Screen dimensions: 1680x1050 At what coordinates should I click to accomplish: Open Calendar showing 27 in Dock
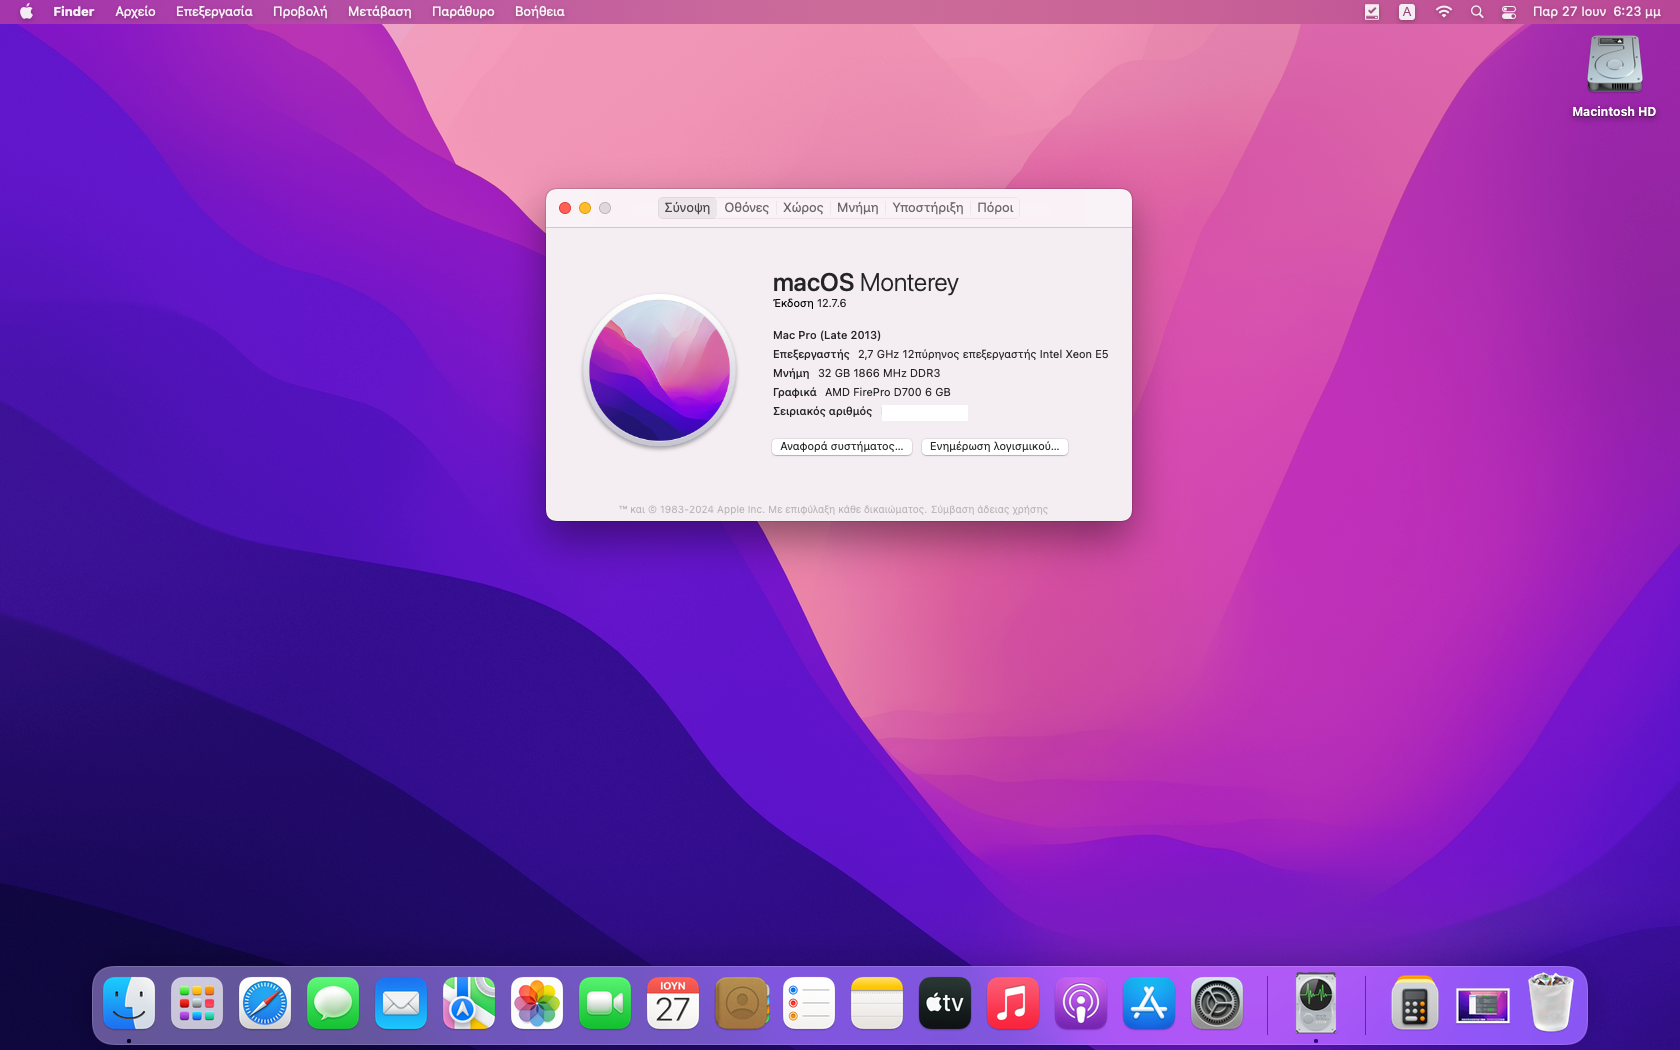click(x=673, y=1003)
